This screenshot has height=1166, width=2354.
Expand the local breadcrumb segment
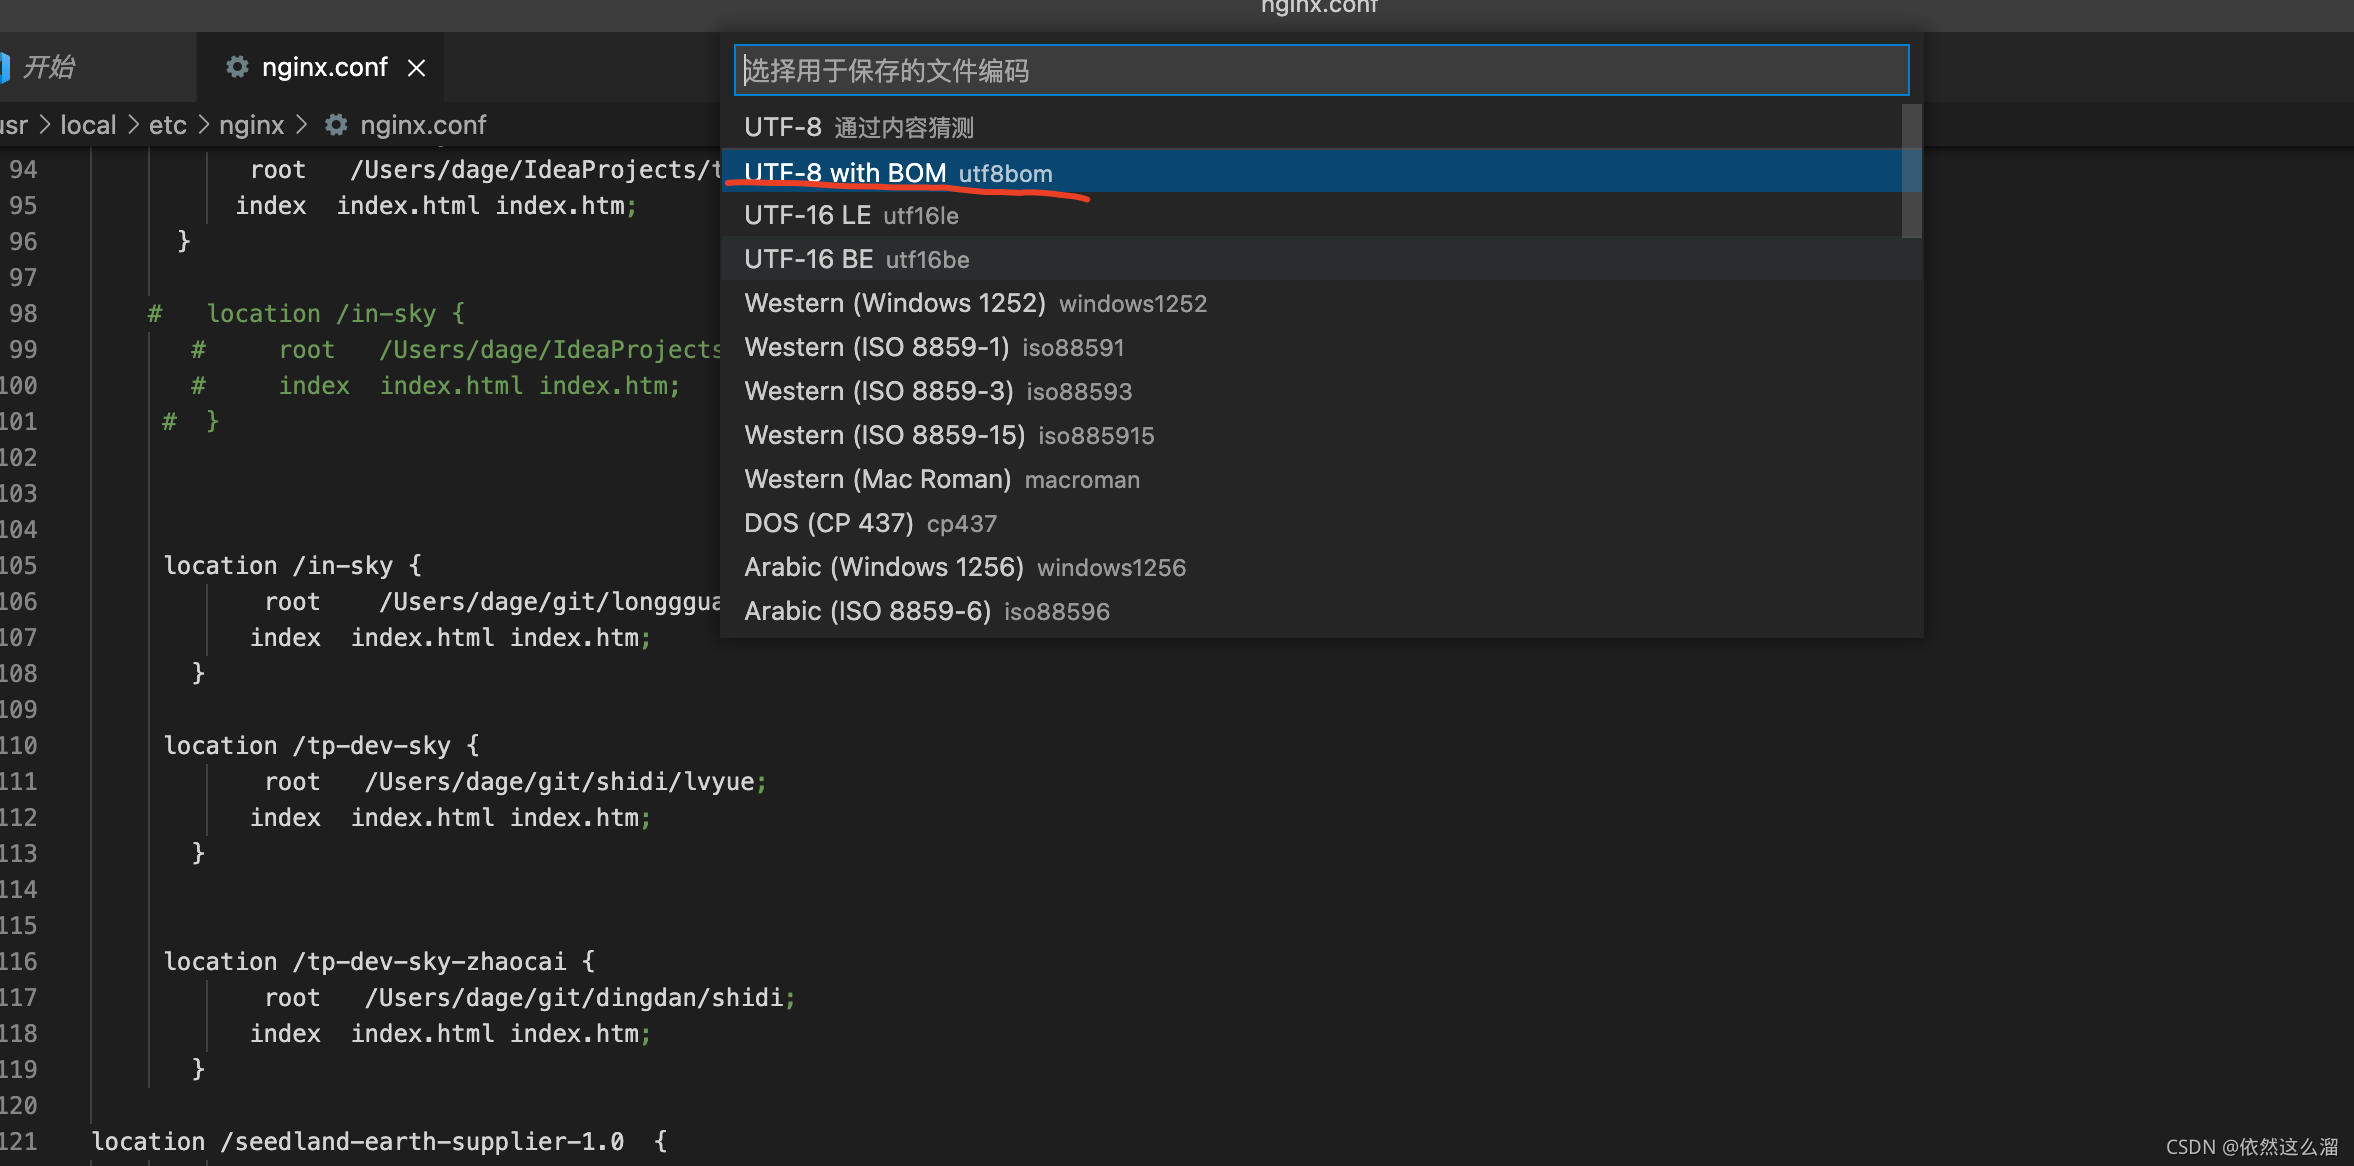tap(88, 125)
